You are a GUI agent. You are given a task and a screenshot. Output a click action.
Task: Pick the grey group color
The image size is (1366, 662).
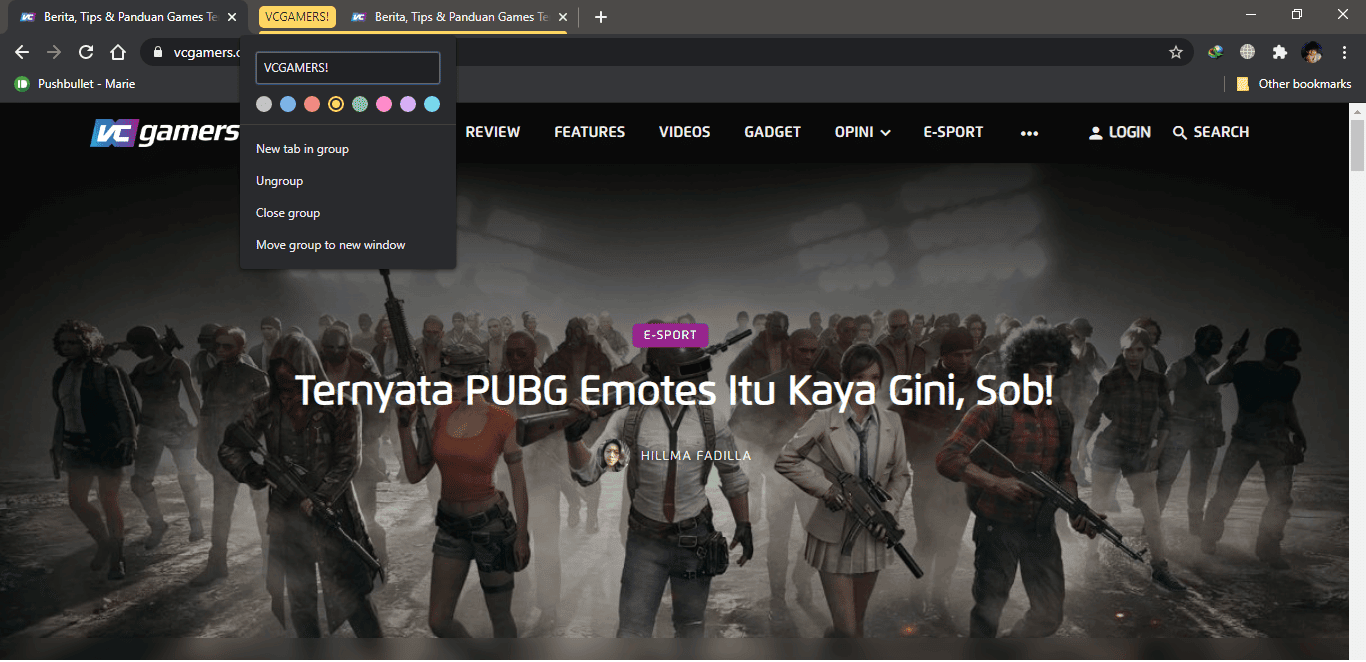coord(264,104)
